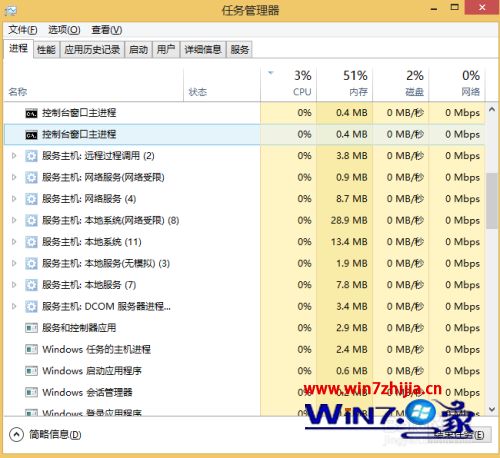The width and height of the screenshot is (500, 458).
Task: Select the Windows 启动应用程序 process name
Action: [92, 371]
